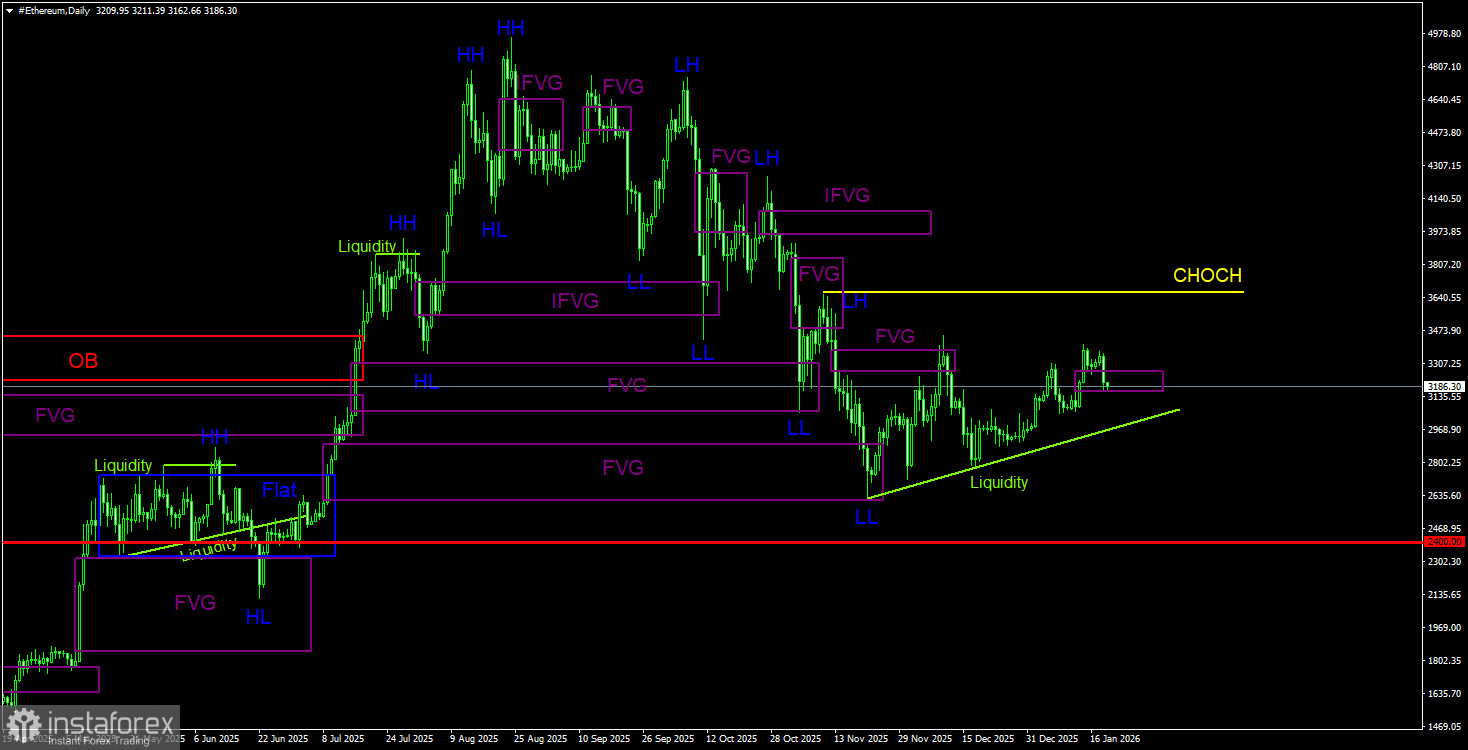The width and height of the screenshot is (1468, 750).
Task: Click the 3807.20 price axis value
Action: [1444, 264]
